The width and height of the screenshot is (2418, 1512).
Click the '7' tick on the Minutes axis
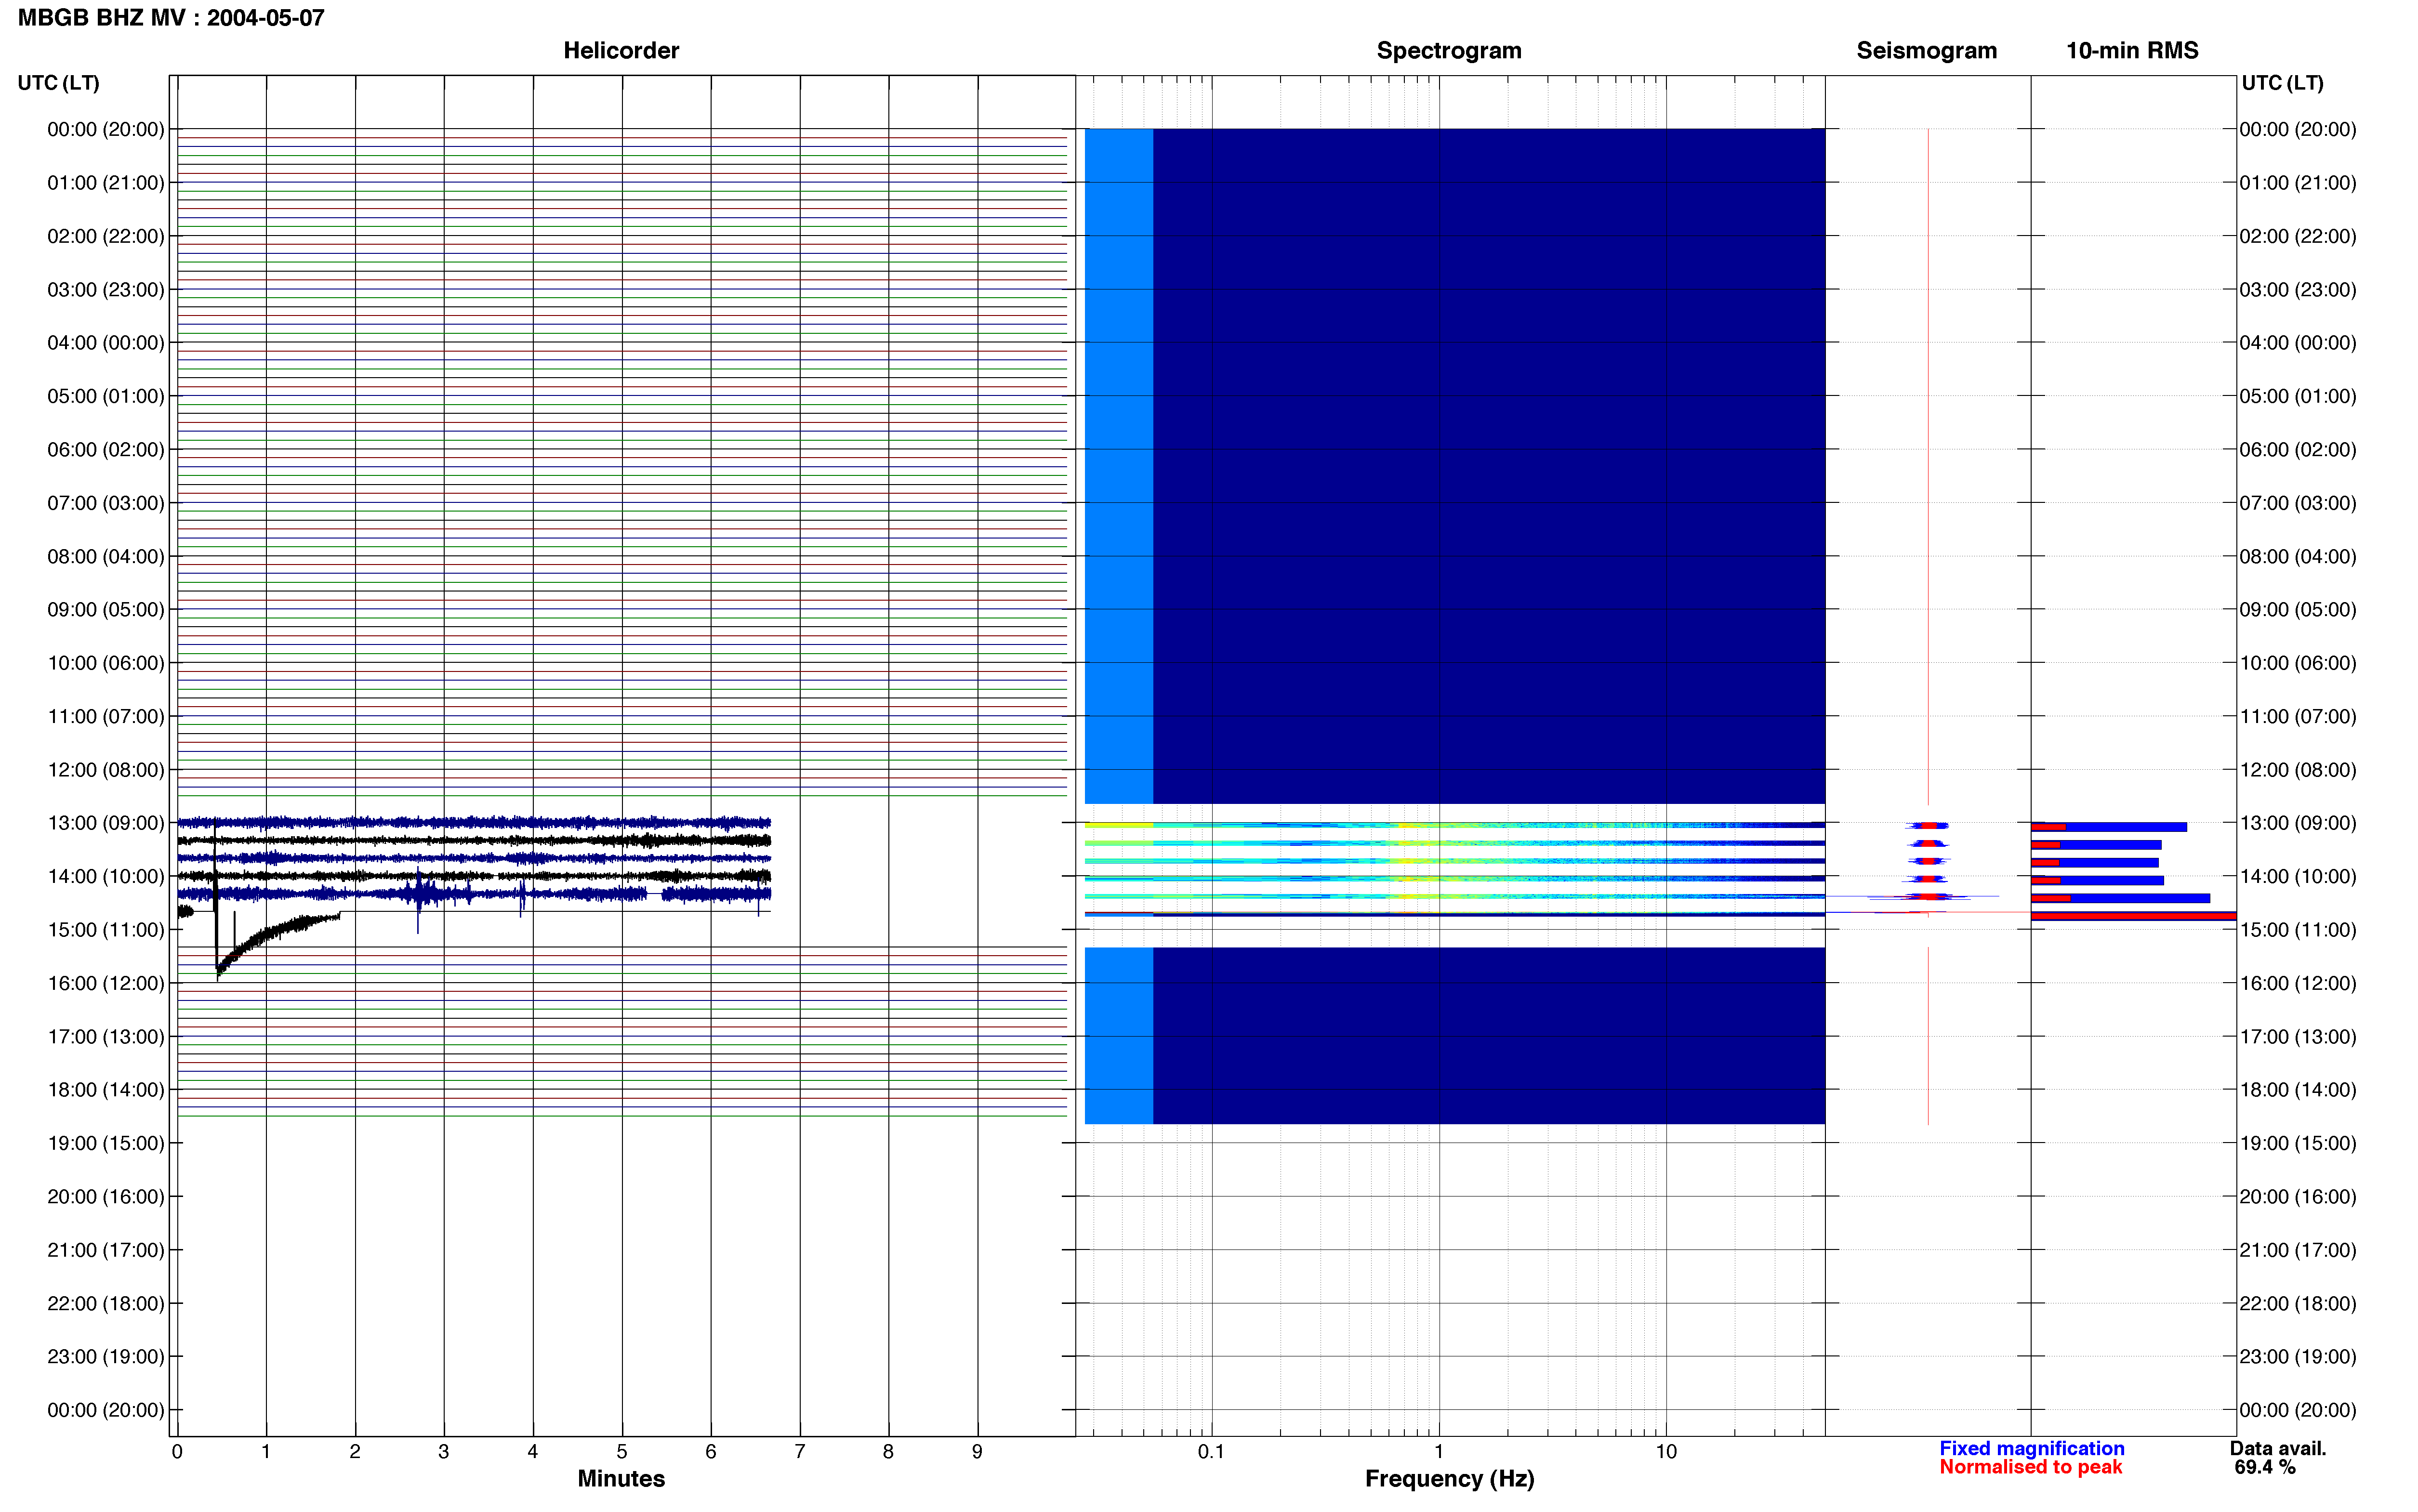[x=800, y=1451]
